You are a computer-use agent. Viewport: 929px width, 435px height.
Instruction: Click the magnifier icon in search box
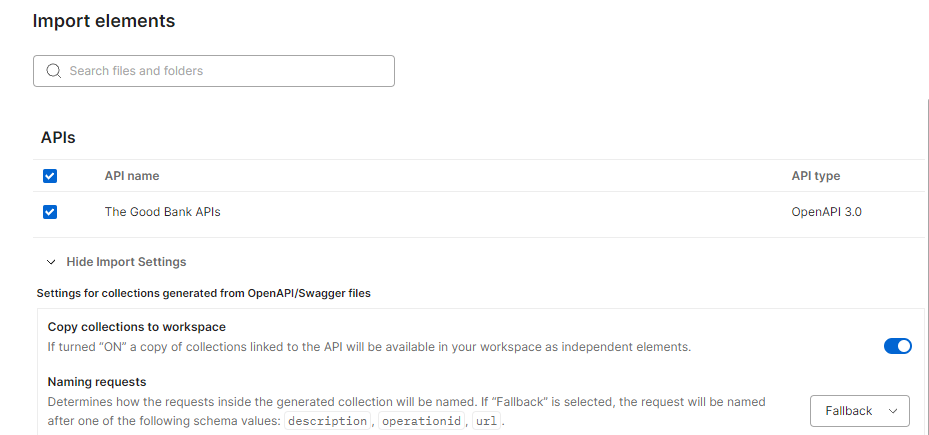[x=54, y=71]
